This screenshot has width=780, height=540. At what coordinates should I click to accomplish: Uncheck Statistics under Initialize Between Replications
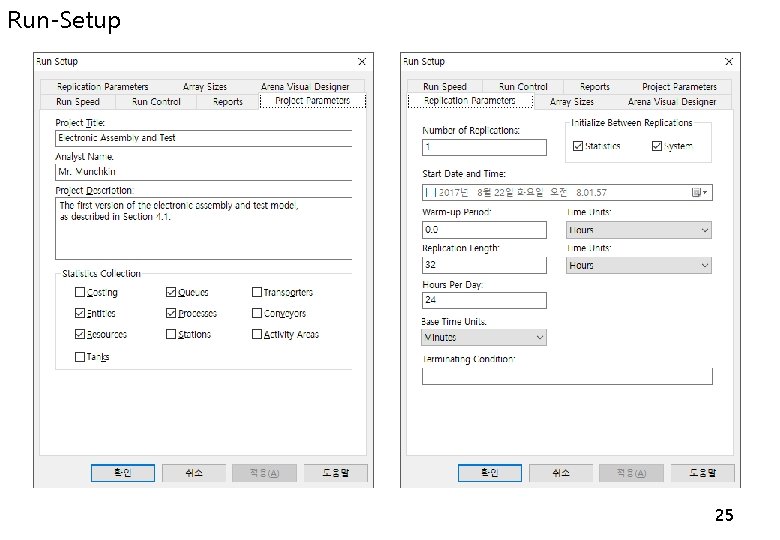click(x=578, y=146)
